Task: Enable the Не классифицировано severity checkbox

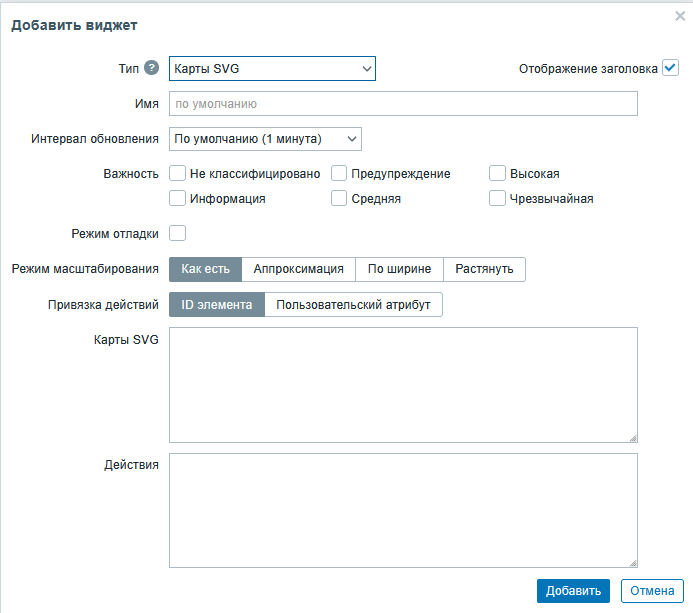Action: click(x=178, y=173)
